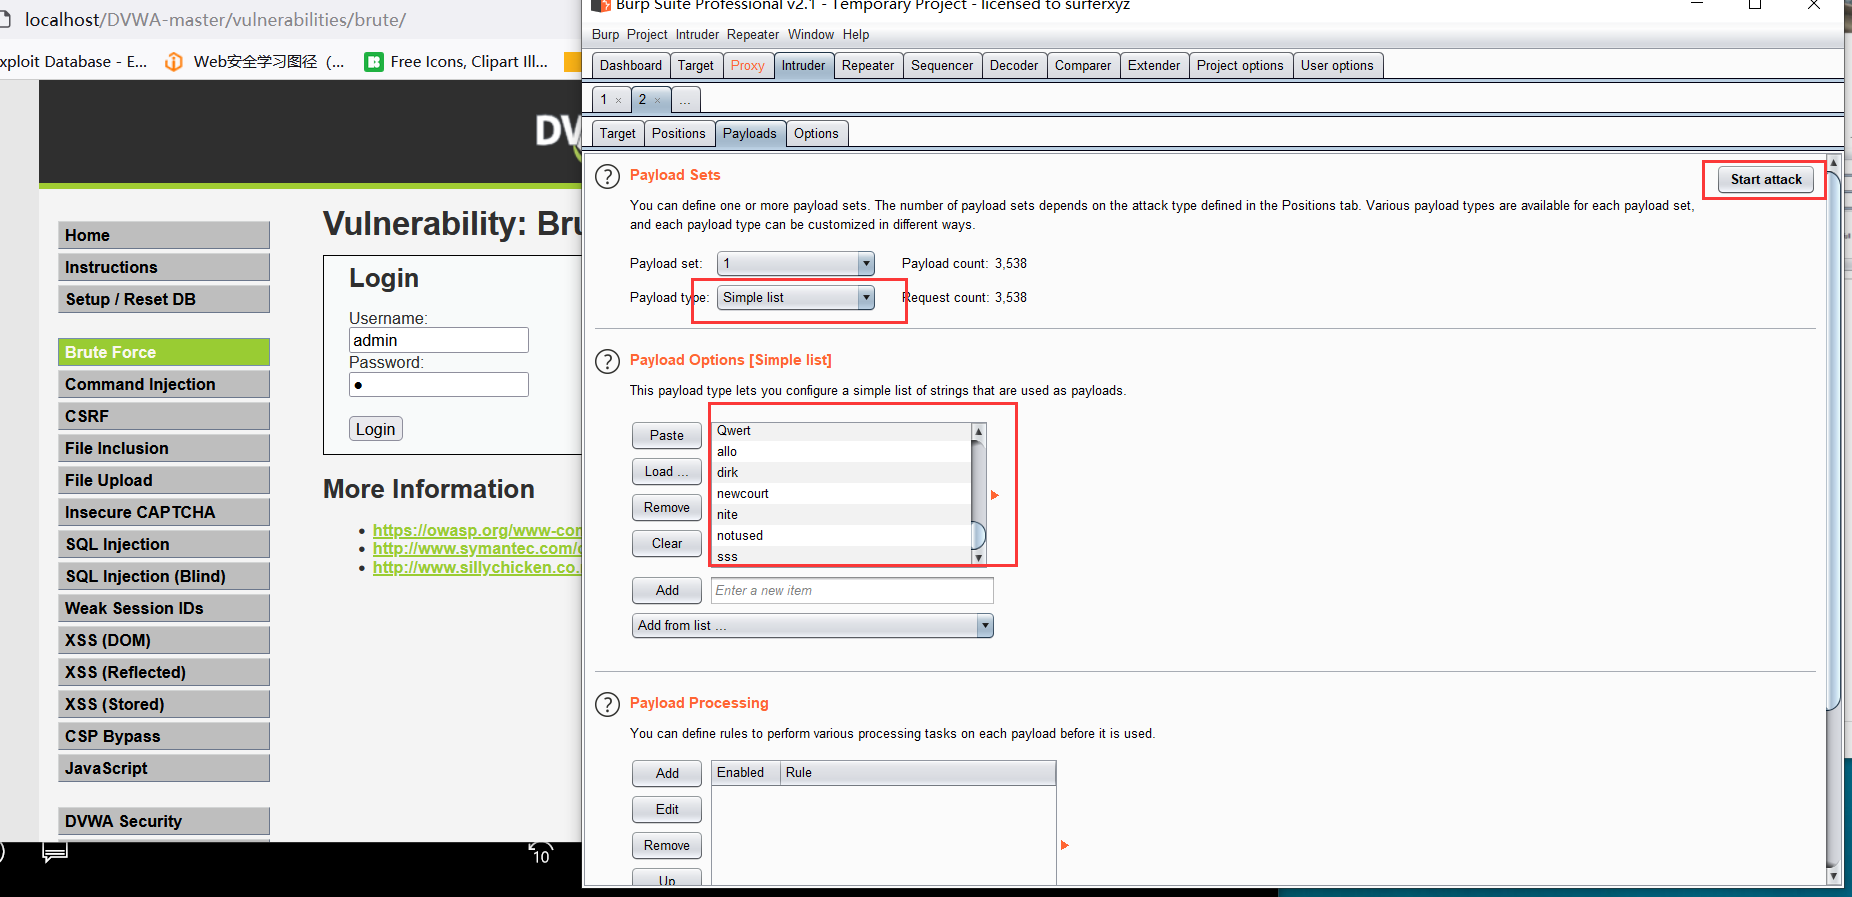Select payload entry notused
The width and height of the screenshot is (1852, 897).
(x=841, y=536)
